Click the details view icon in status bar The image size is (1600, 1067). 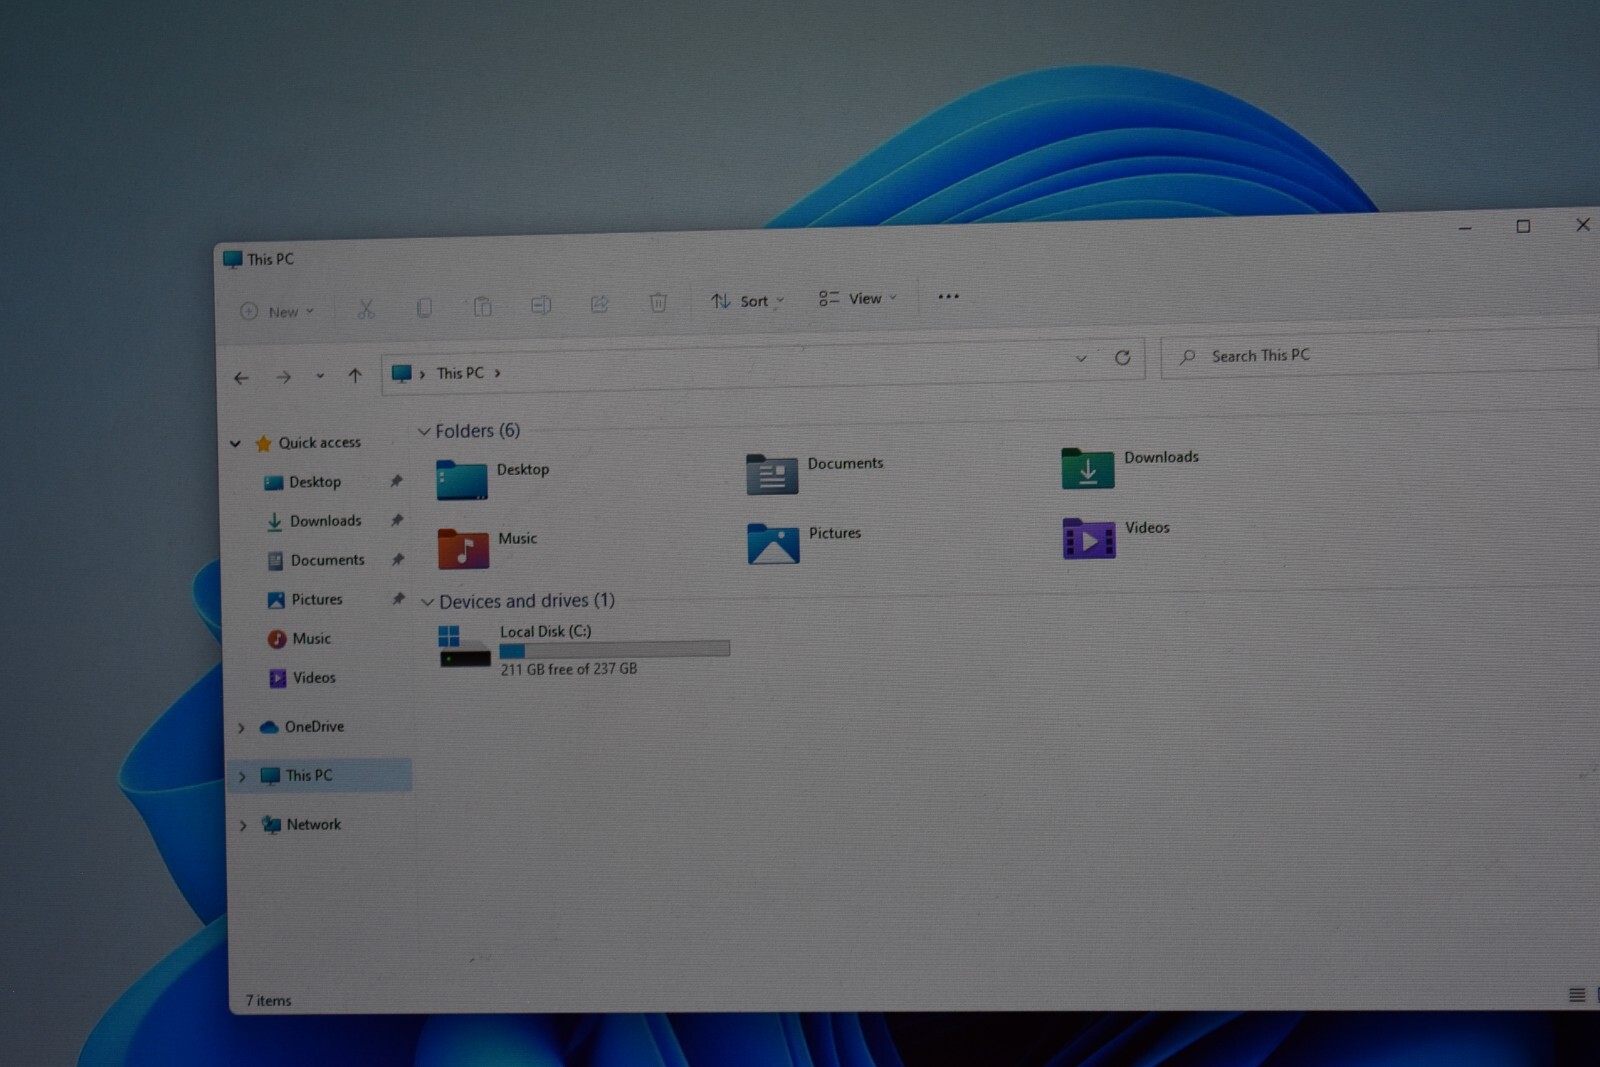point(1577,994)
